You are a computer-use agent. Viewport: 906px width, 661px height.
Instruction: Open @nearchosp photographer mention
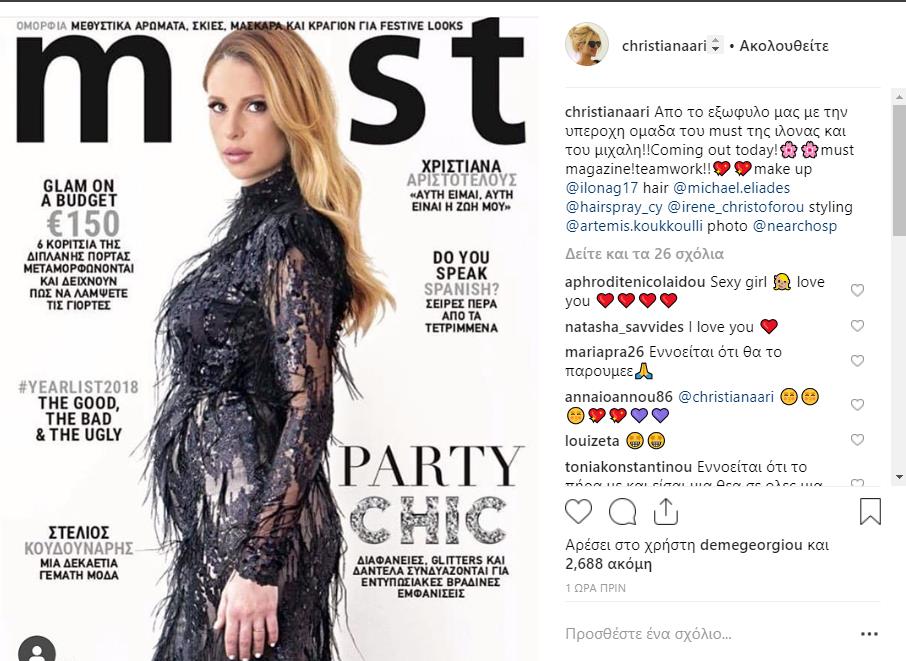coord(794,226)
